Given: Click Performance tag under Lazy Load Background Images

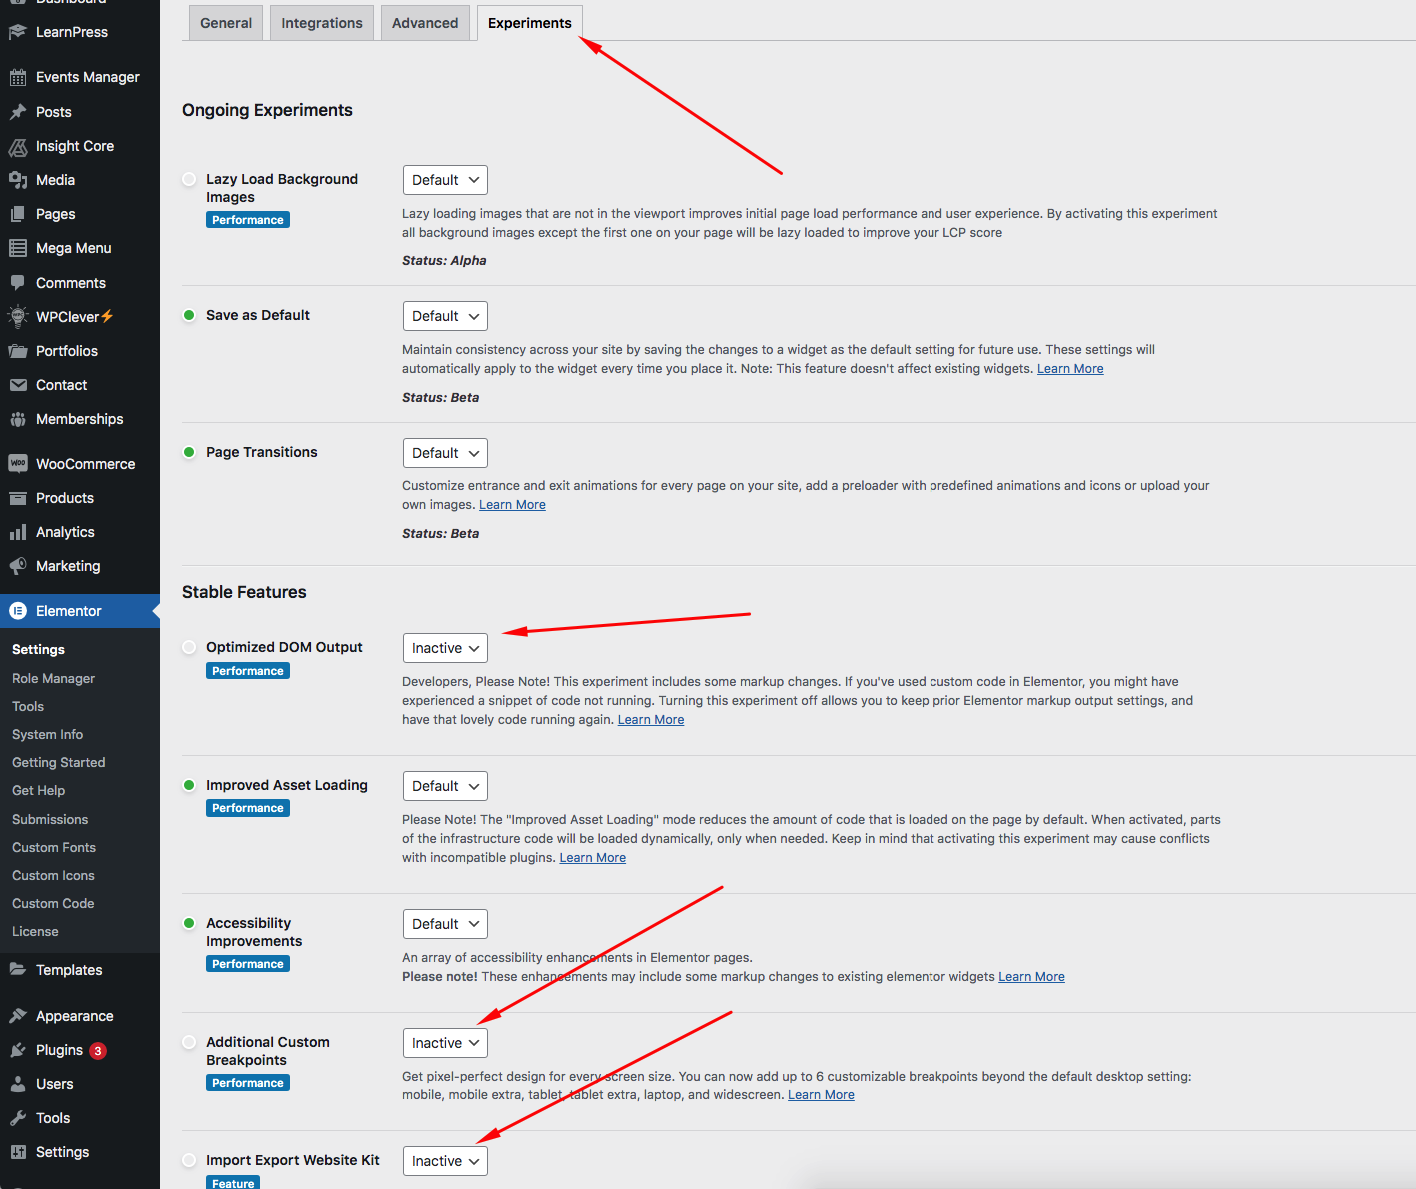Looking at the screenshot, I should coord(248,220).
